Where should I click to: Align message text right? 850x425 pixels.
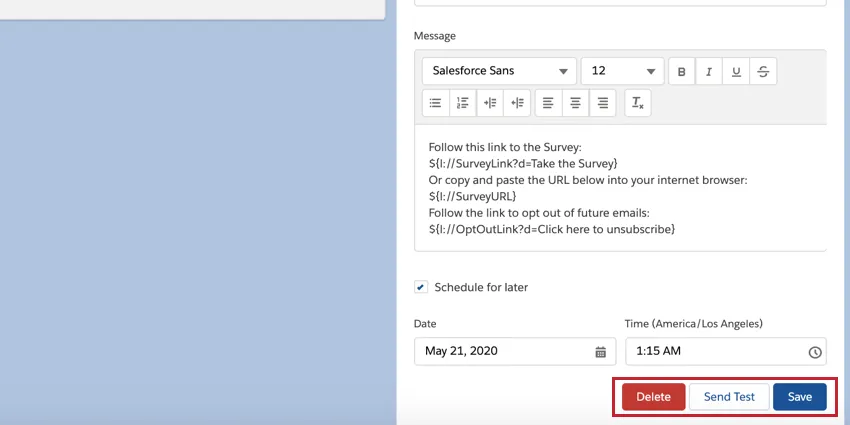[x=602, y=102]
